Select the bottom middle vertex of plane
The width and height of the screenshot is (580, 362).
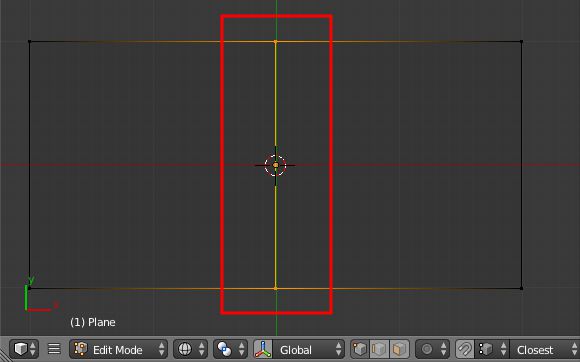click(x=275, y=288)
